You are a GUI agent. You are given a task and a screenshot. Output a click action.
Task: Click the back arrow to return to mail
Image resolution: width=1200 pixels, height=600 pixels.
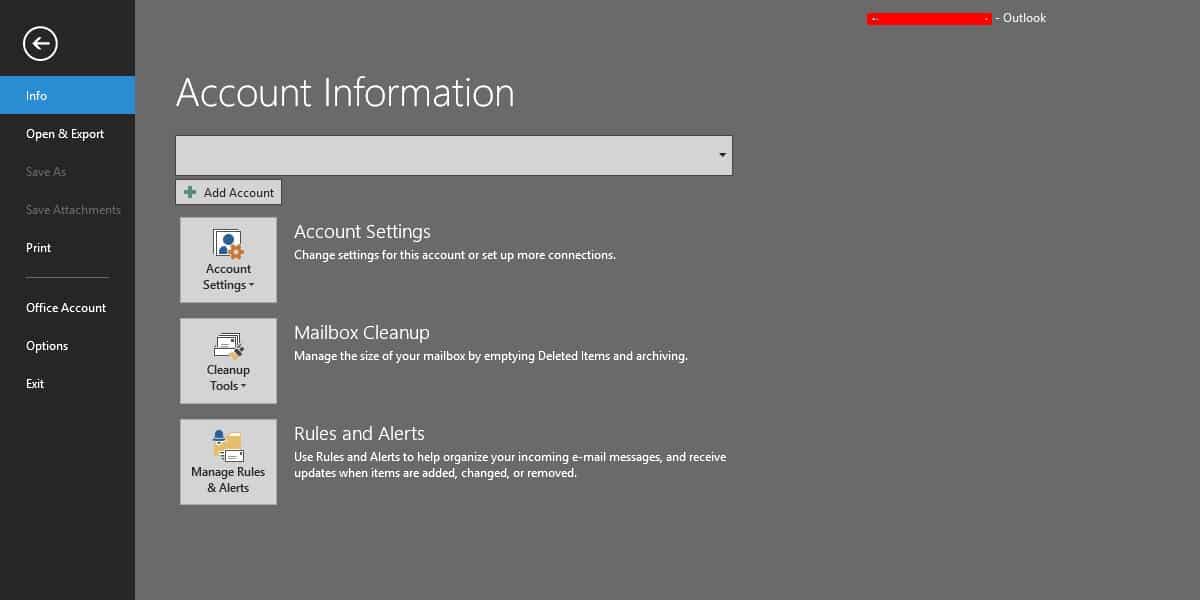coord(41,43)
